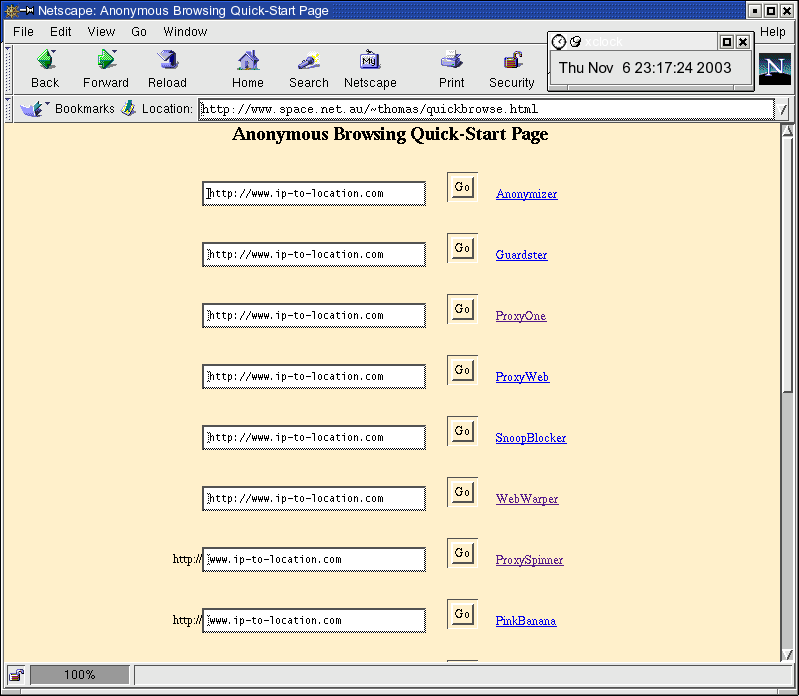Viewport: 799px width, 696px height.
Task: Click Go button for ProxyOne
Action: point(462,309)
